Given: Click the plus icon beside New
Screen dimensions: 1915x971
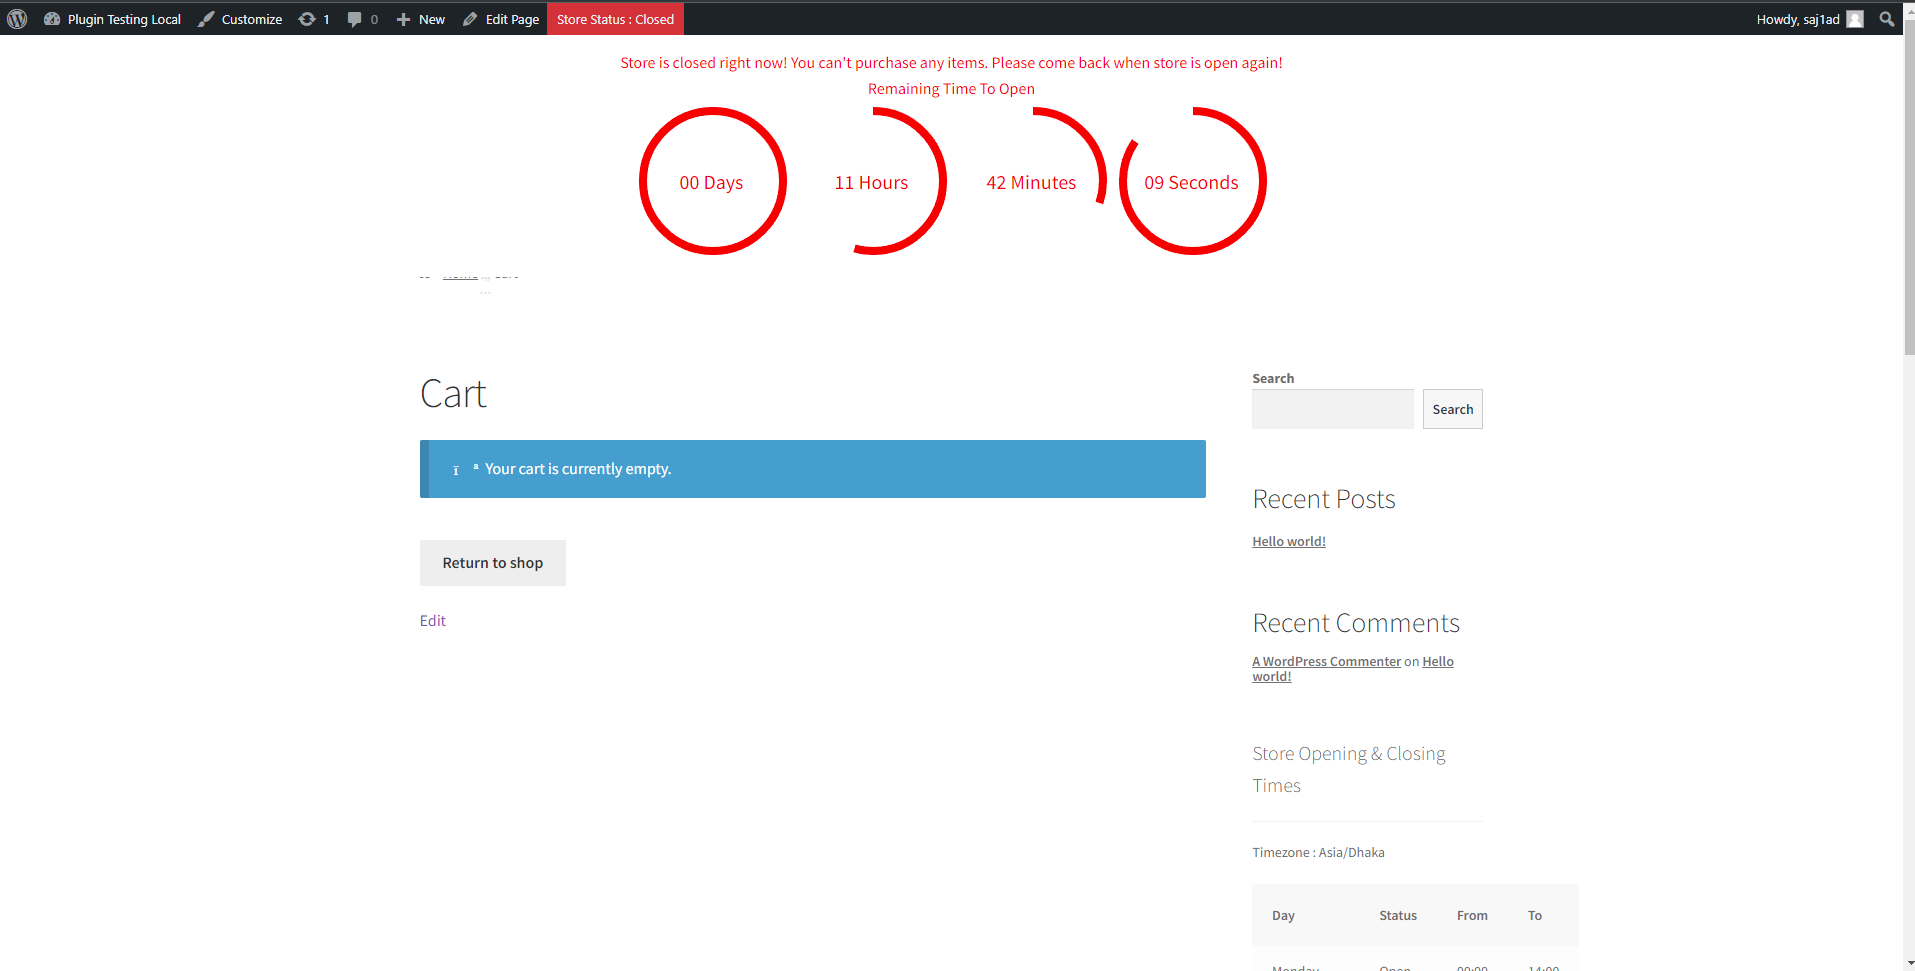Looking at the screenshot, I should point(403,19).
